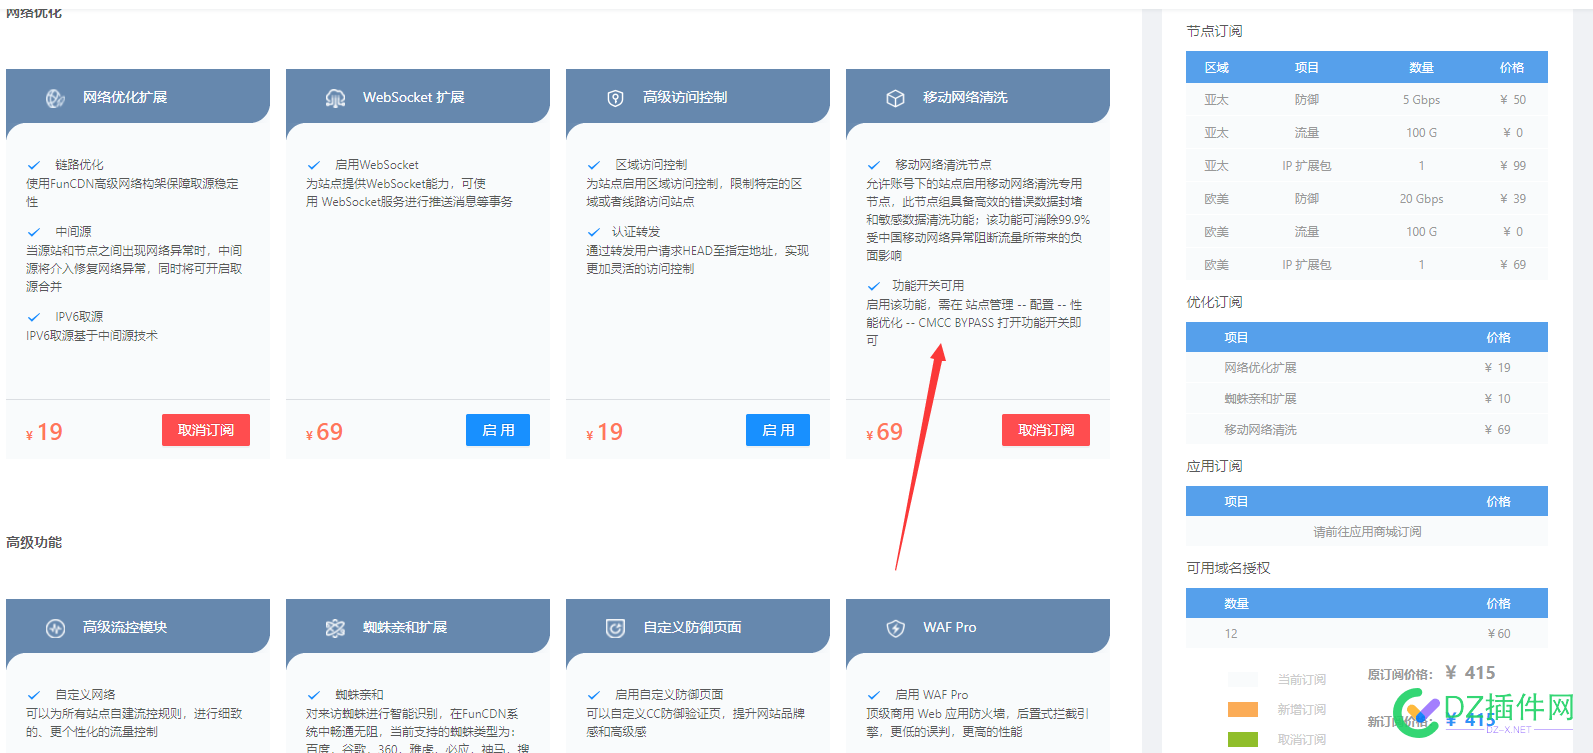Click the 蜘蛛亲和扩展 card header icon
Viewport: 1593px width, 753px height.
click(x=335, y=628)
